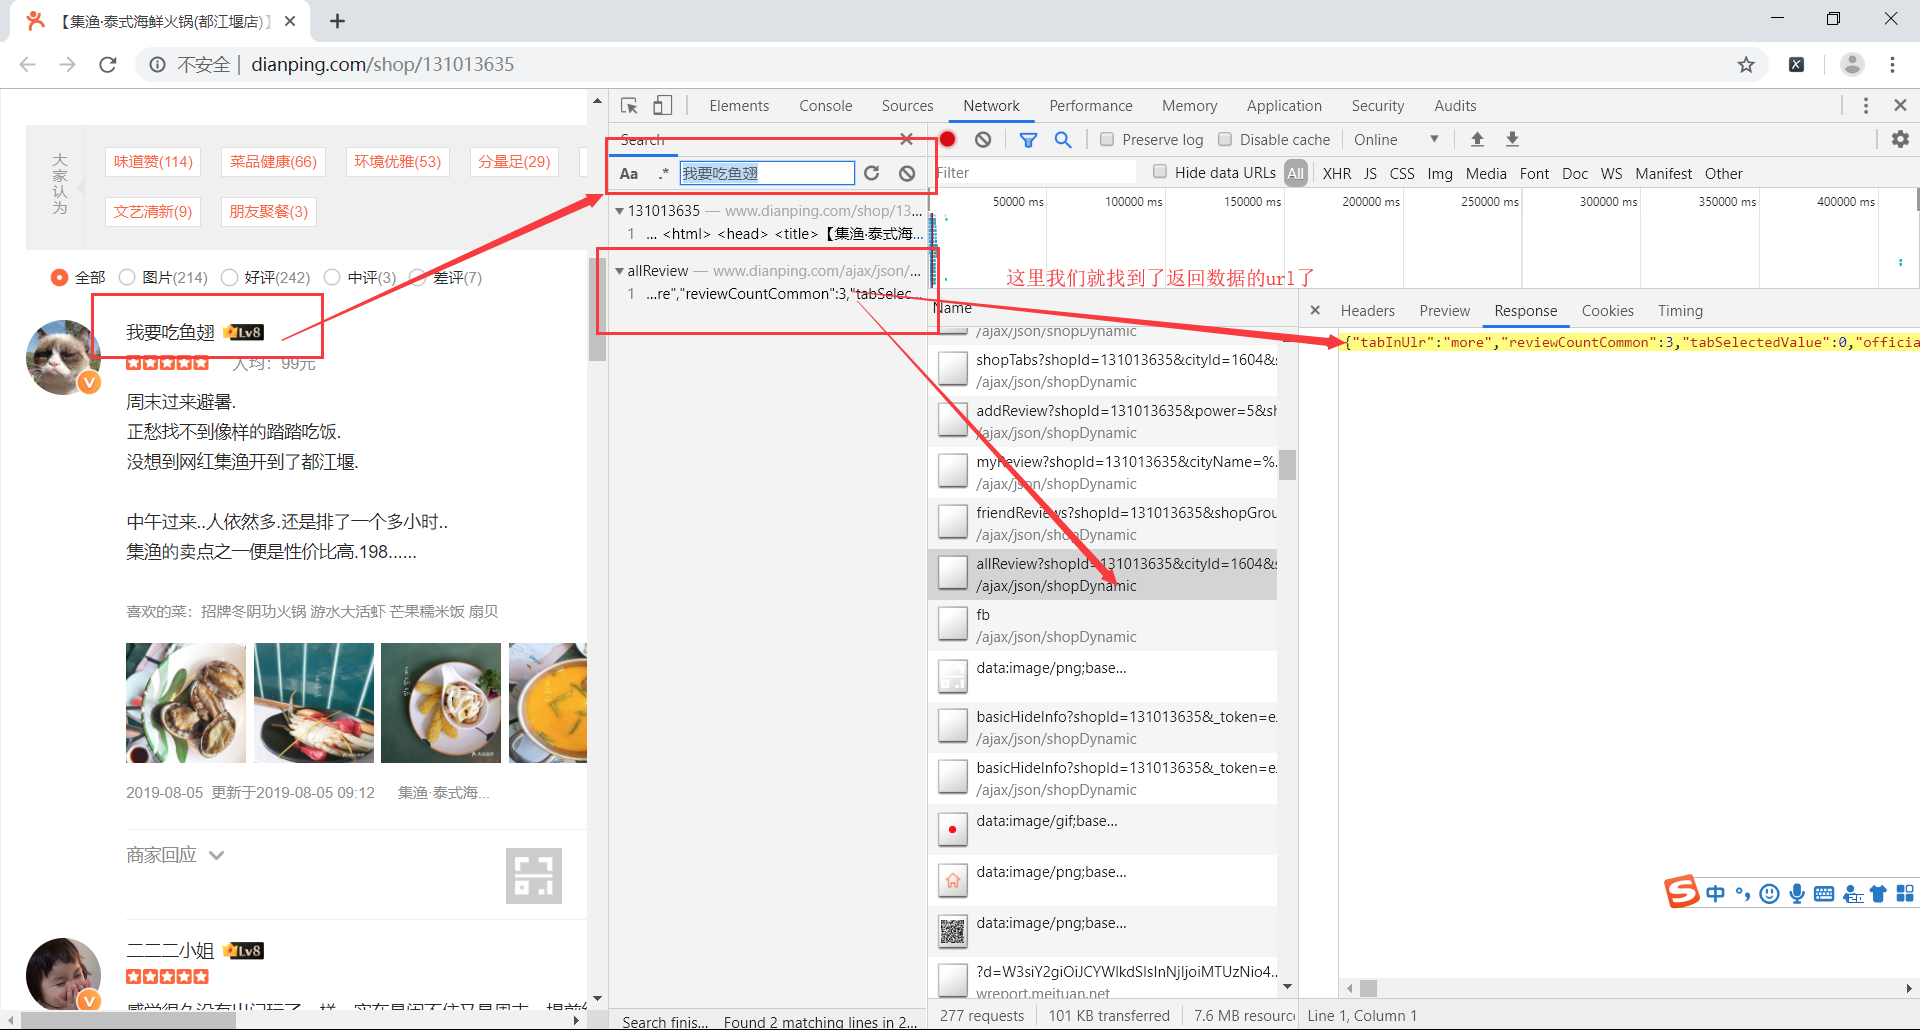1920x1030 pixels.
Task: Click the QR code icon under review
Action: [534, 876]
